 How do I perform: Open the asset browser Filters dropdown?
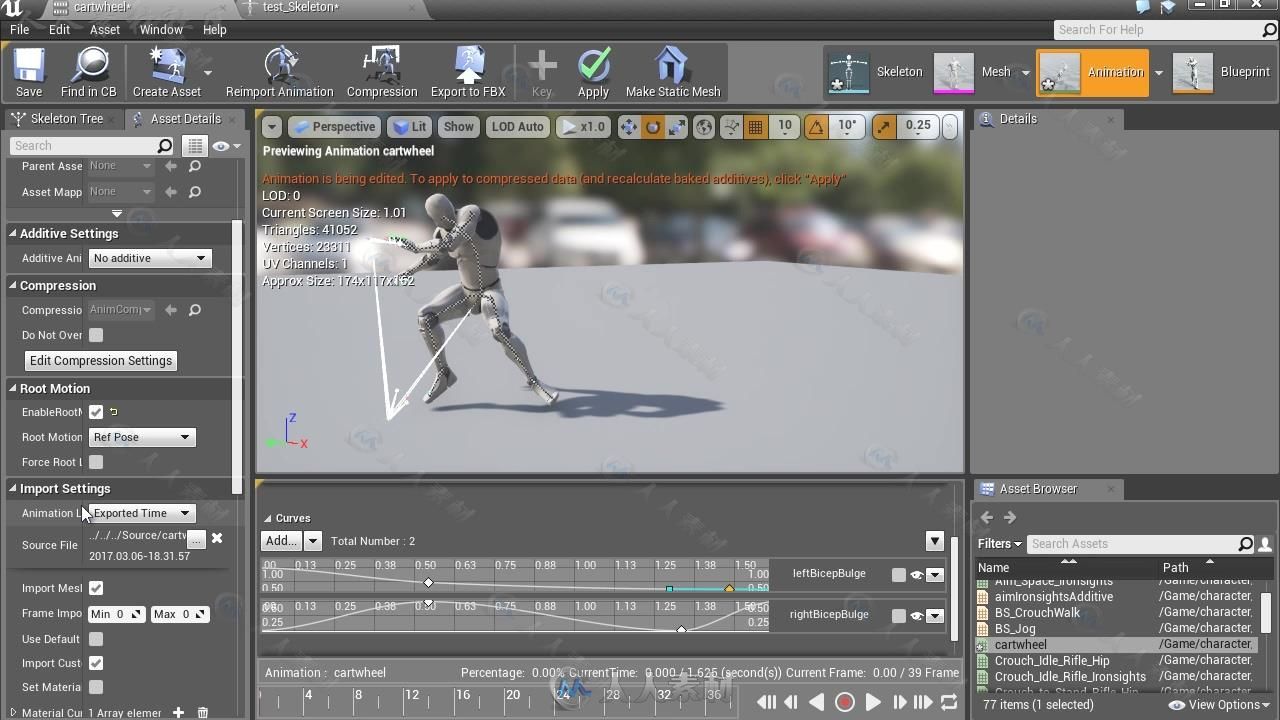coord(999,544)
